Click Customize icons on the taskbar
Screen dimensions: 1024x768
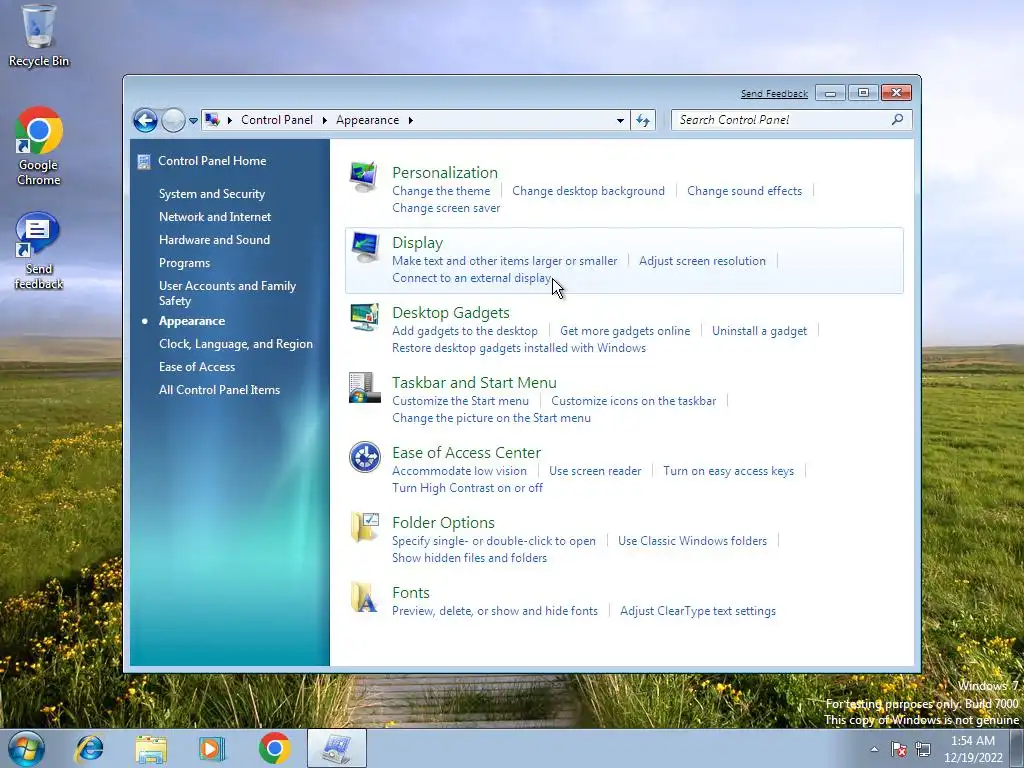point(633,401)
